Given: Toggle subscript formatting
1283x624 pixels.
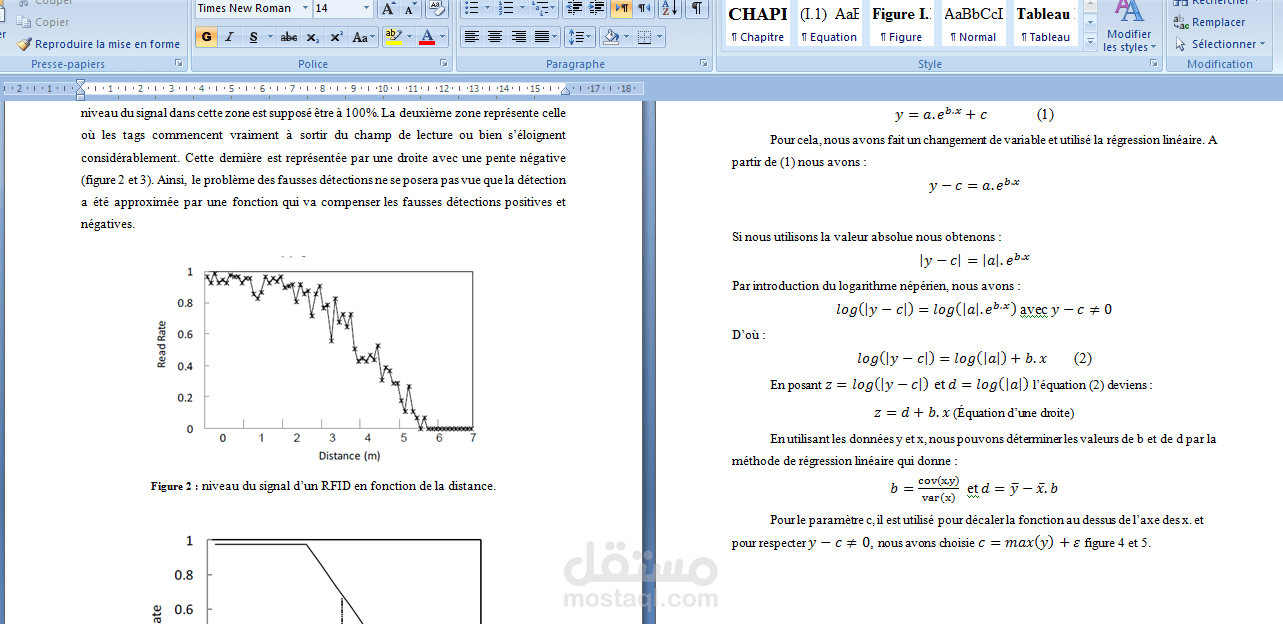Looking at the screenshot, I should 313,37.
